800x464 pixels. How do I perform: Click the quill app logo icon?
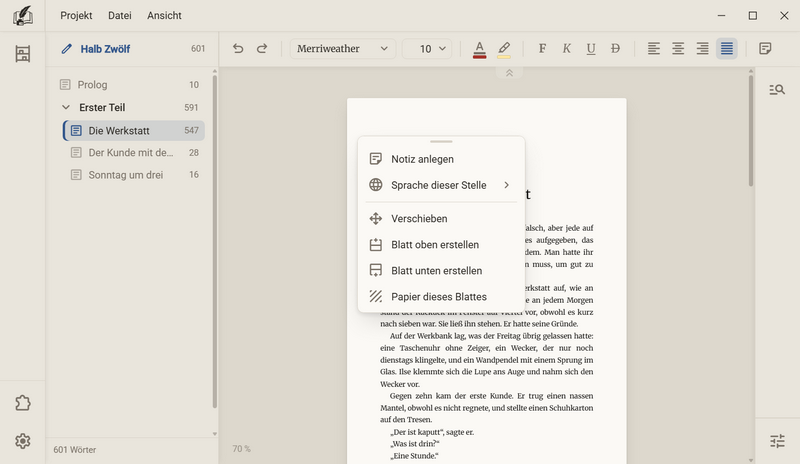click(x=22, y=15)
